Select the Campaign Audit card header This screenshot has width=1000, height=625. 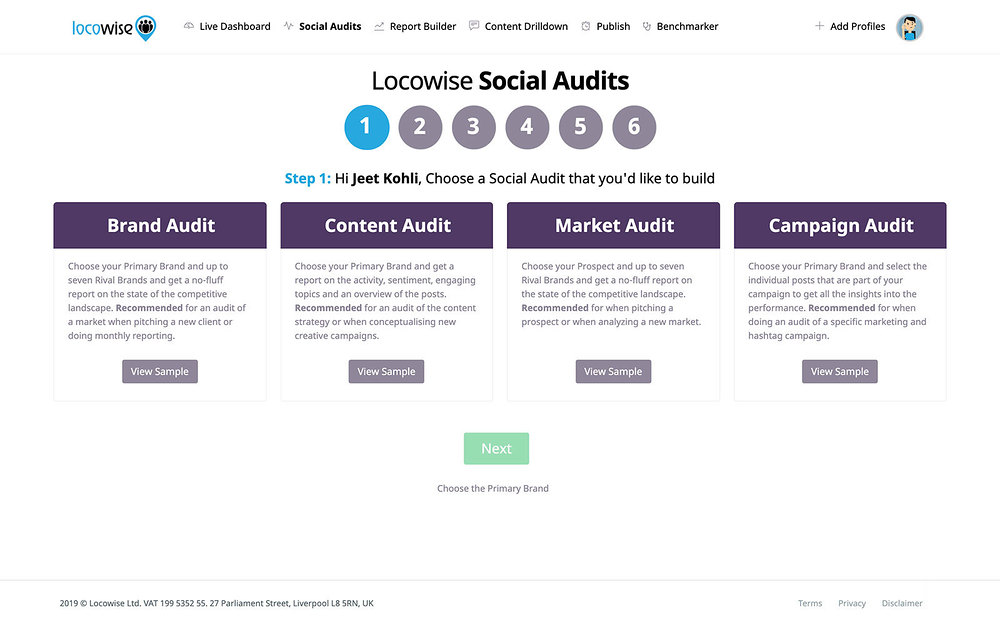pyautogui.click(x=841, y=225)
